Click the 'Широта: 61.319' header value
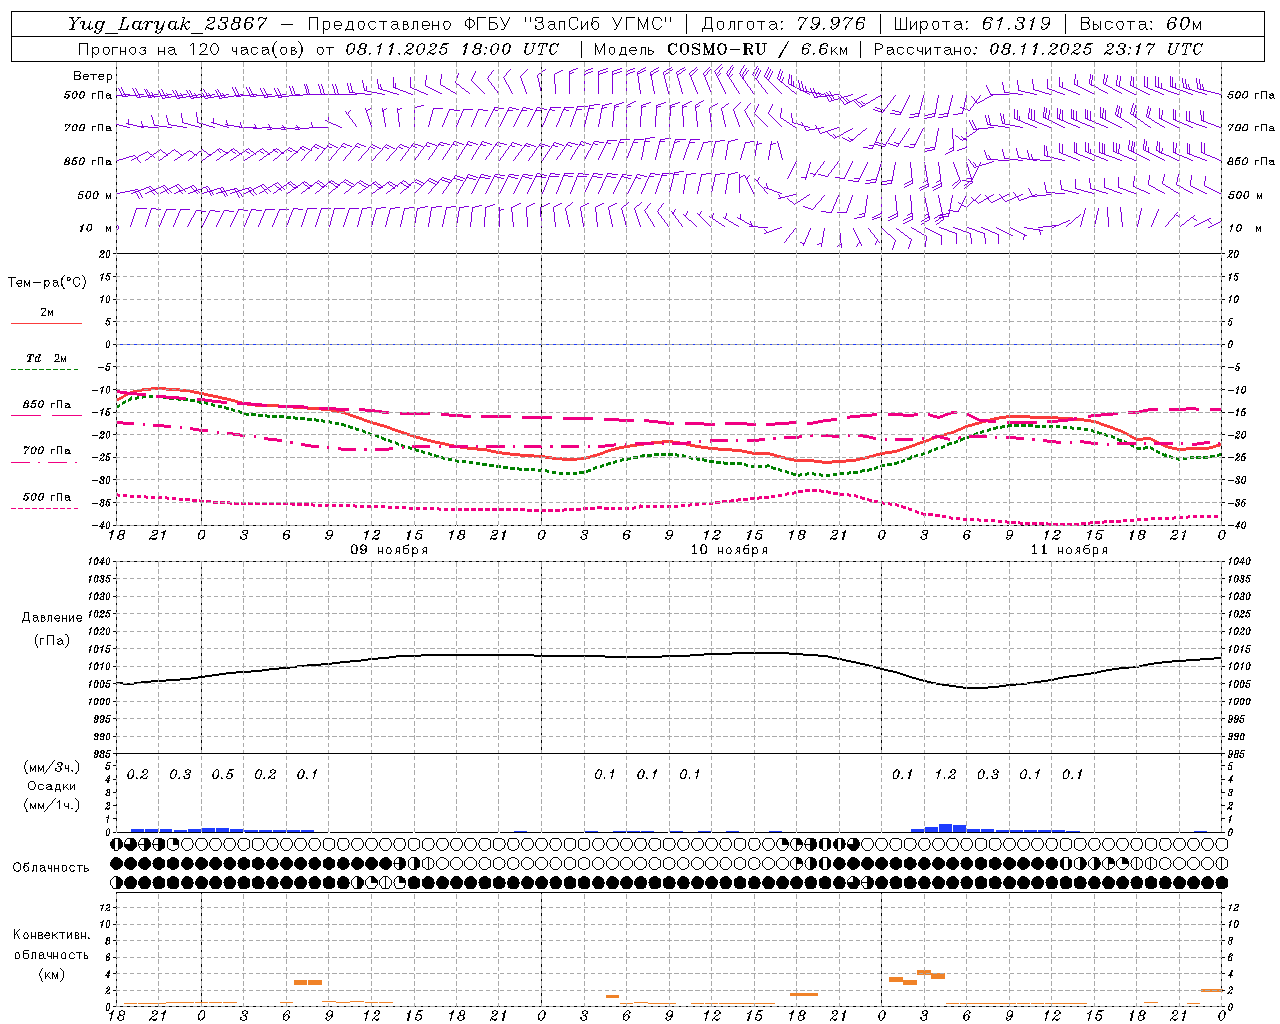 tap(972, 24)
